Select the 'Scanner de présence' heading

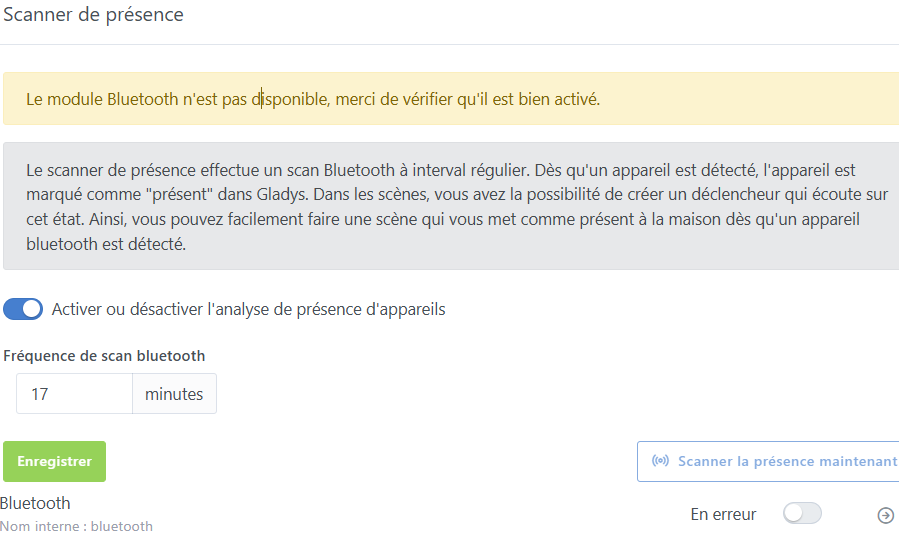coord(93,15)
